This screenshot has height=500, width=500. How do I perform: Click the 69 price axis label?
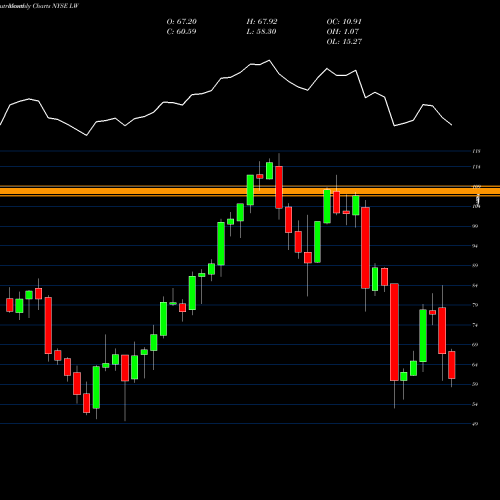point(475,345)
